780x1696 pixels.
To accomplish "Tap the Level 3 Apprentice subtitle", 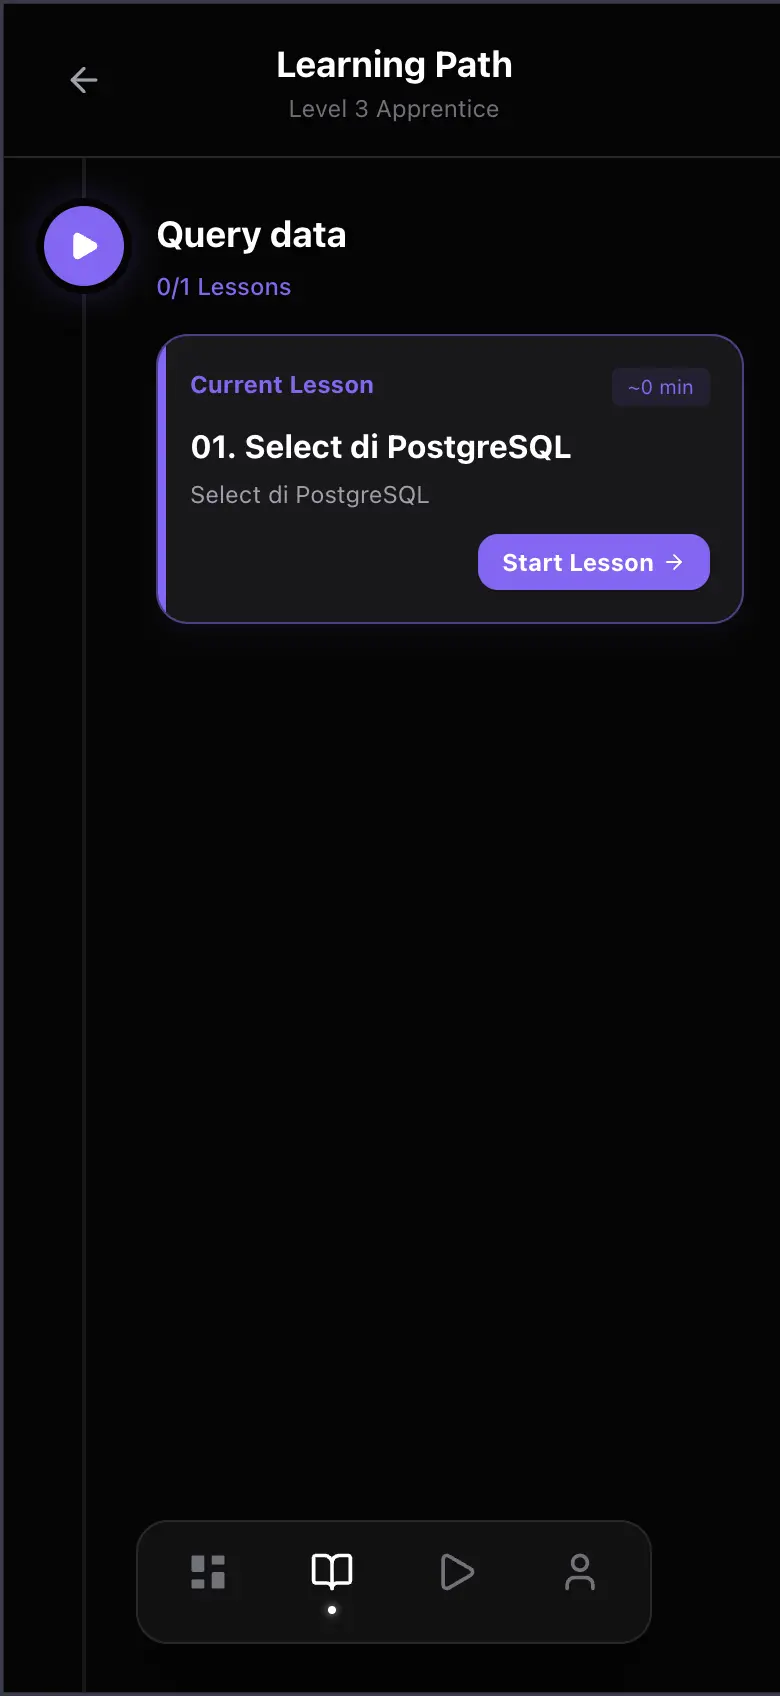I will tap(394, 109).
